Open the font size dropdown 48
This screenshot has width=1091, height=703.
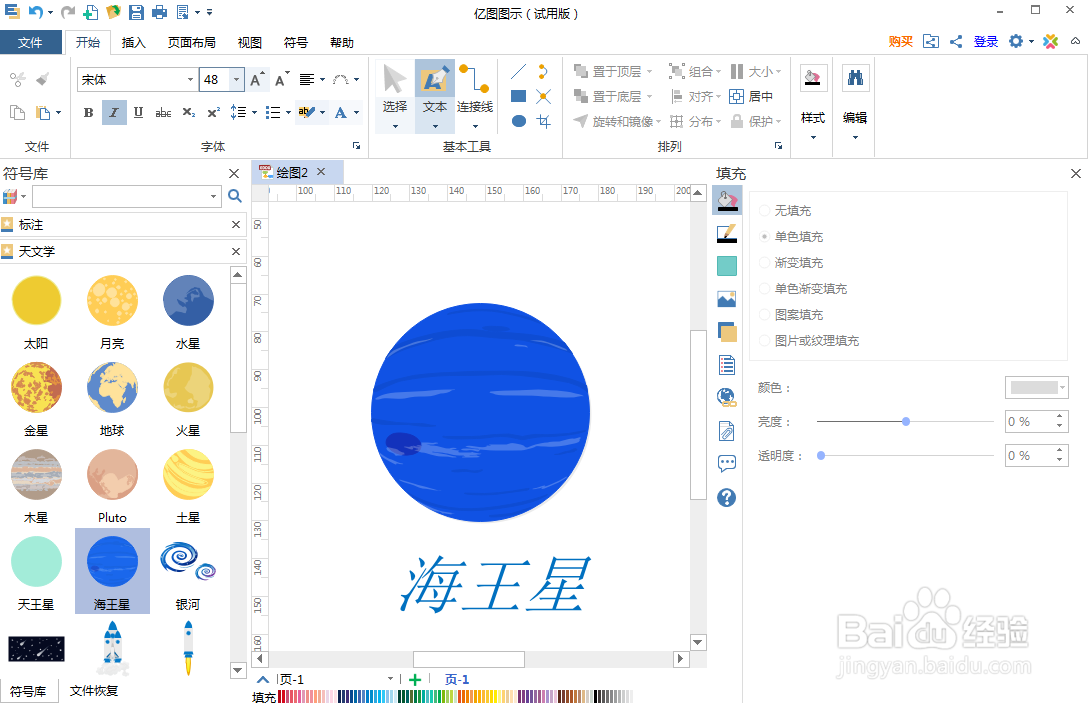coord(237,80)
